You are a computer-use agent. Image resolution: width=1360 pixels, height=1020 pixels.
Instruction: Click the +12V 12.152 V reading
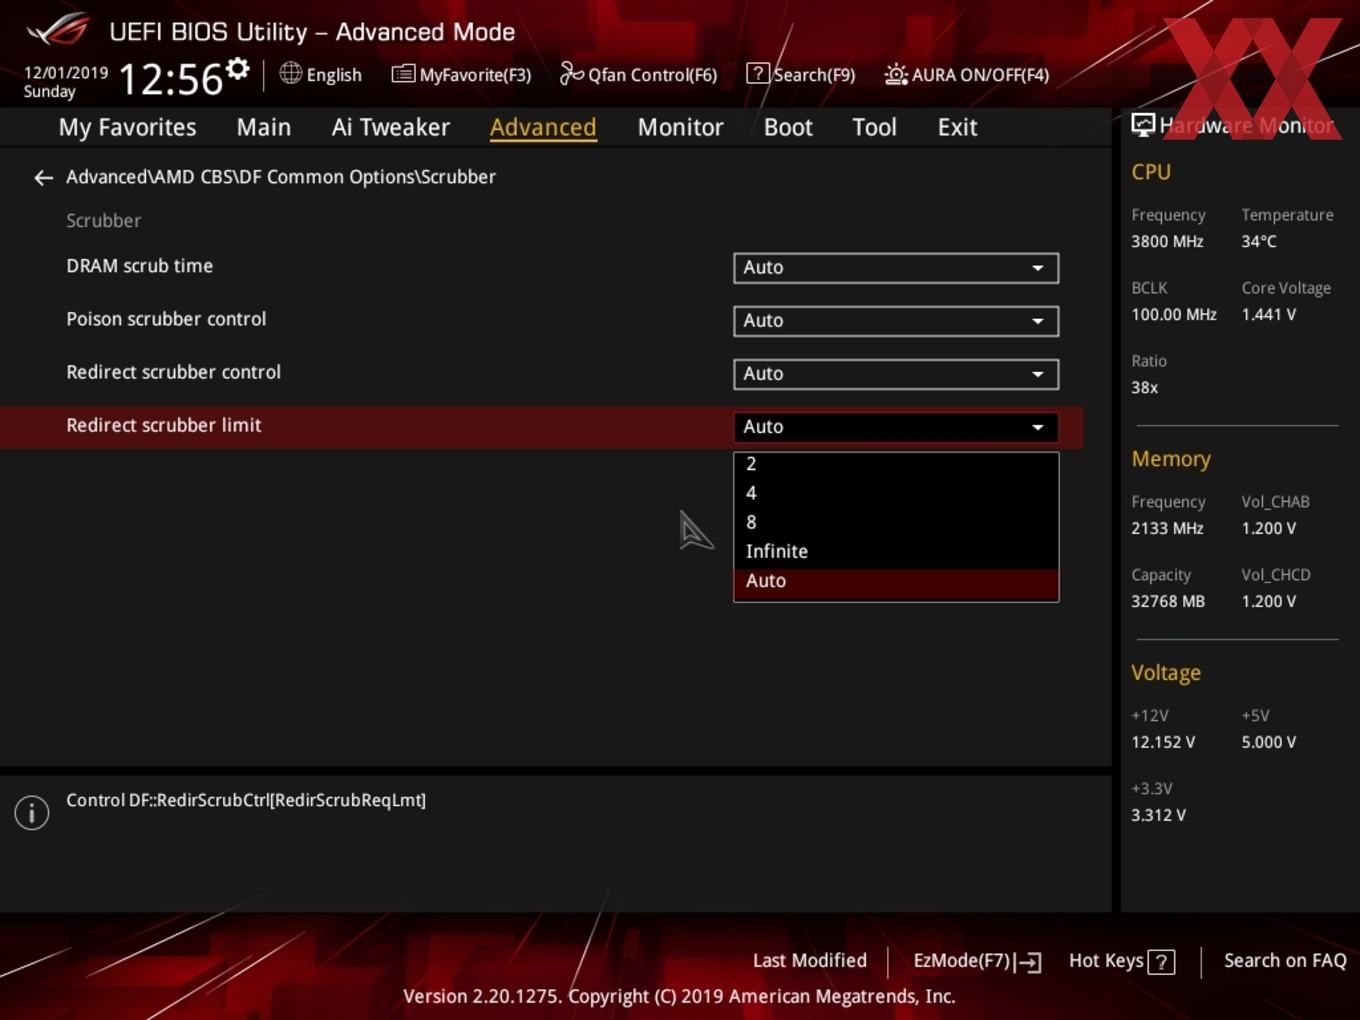click(x=1163, y=742)
